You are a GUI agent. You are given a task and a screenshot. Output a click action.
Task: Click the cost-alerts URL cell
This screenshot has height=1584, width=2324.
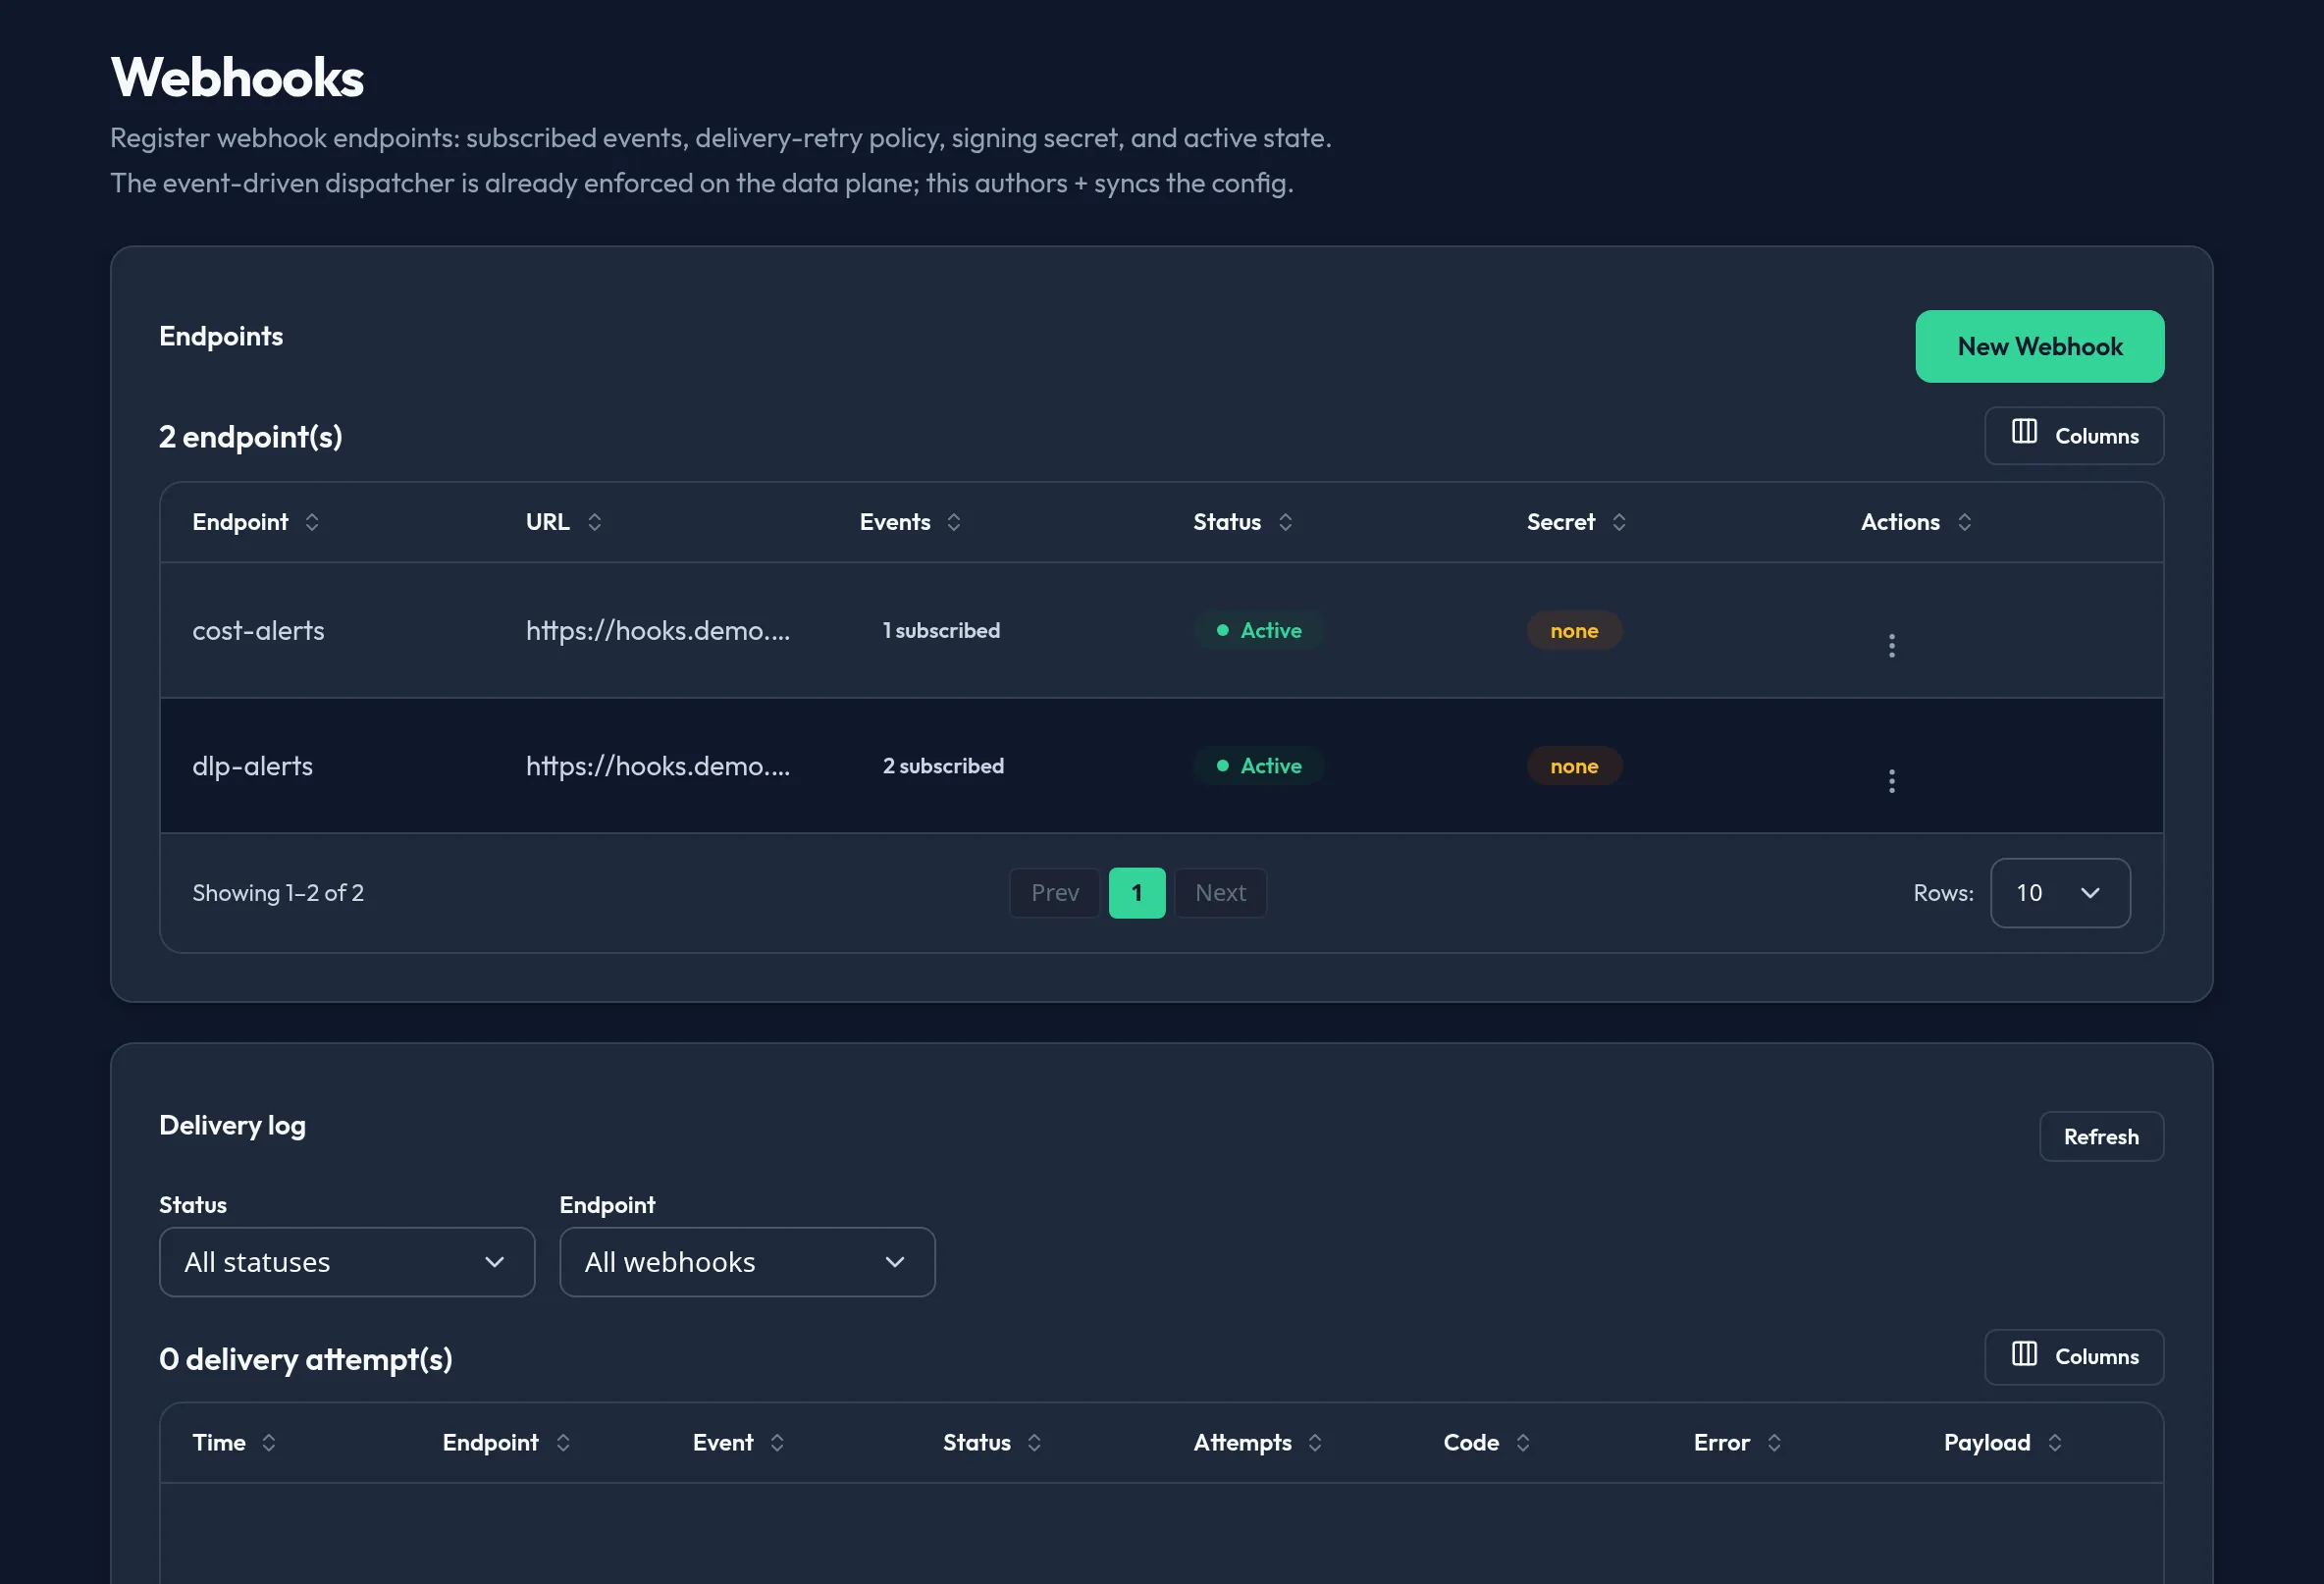(x=658, y=630)
